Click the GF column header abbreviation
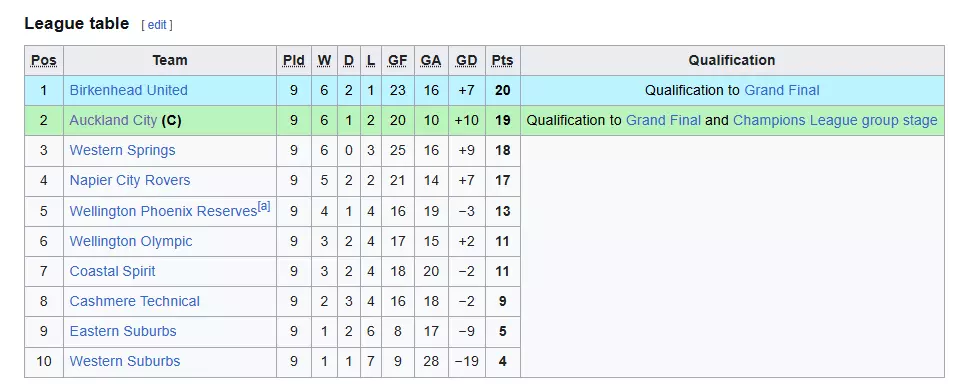This screenshot has height=384, width=971. click(x=398, y=60)
